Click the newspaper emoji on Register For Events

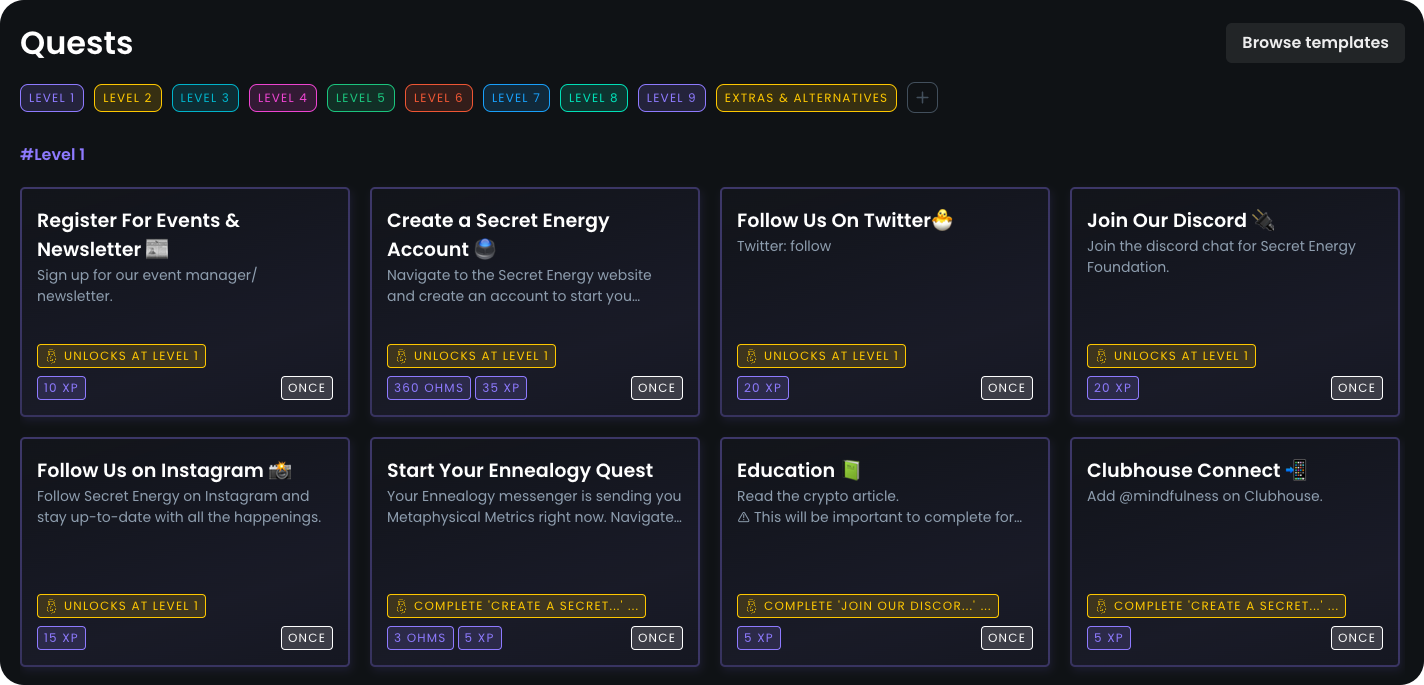[x=157, y=249]
